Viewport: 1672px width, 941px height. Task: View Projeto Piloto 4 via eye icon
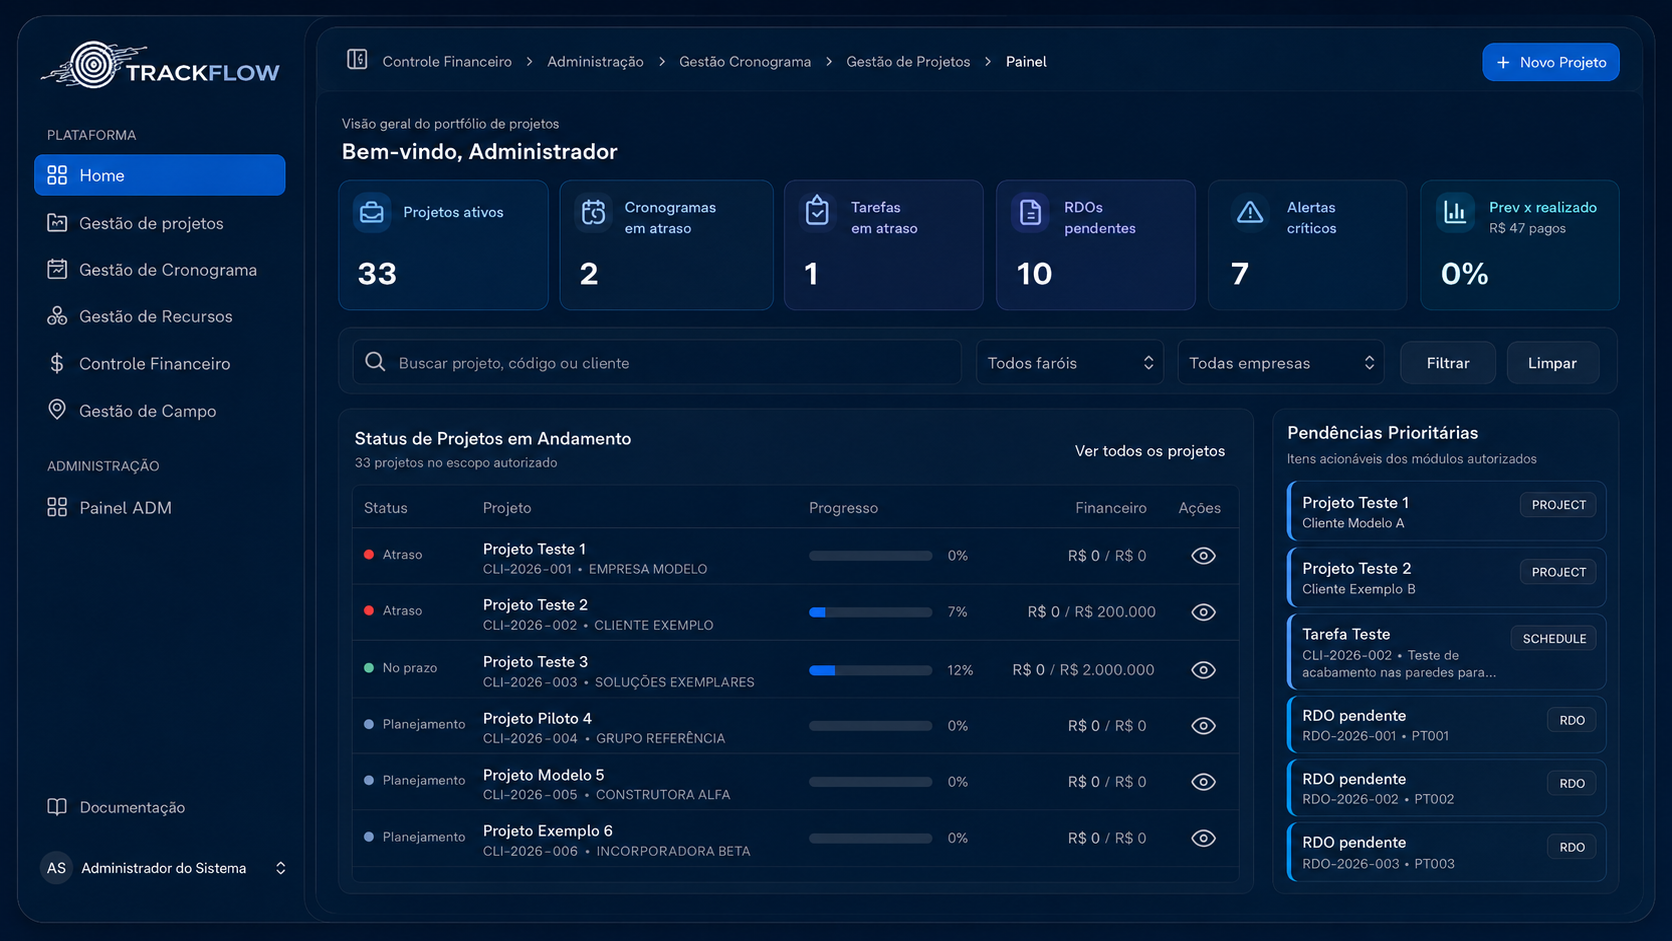[x=1203, y=726]
